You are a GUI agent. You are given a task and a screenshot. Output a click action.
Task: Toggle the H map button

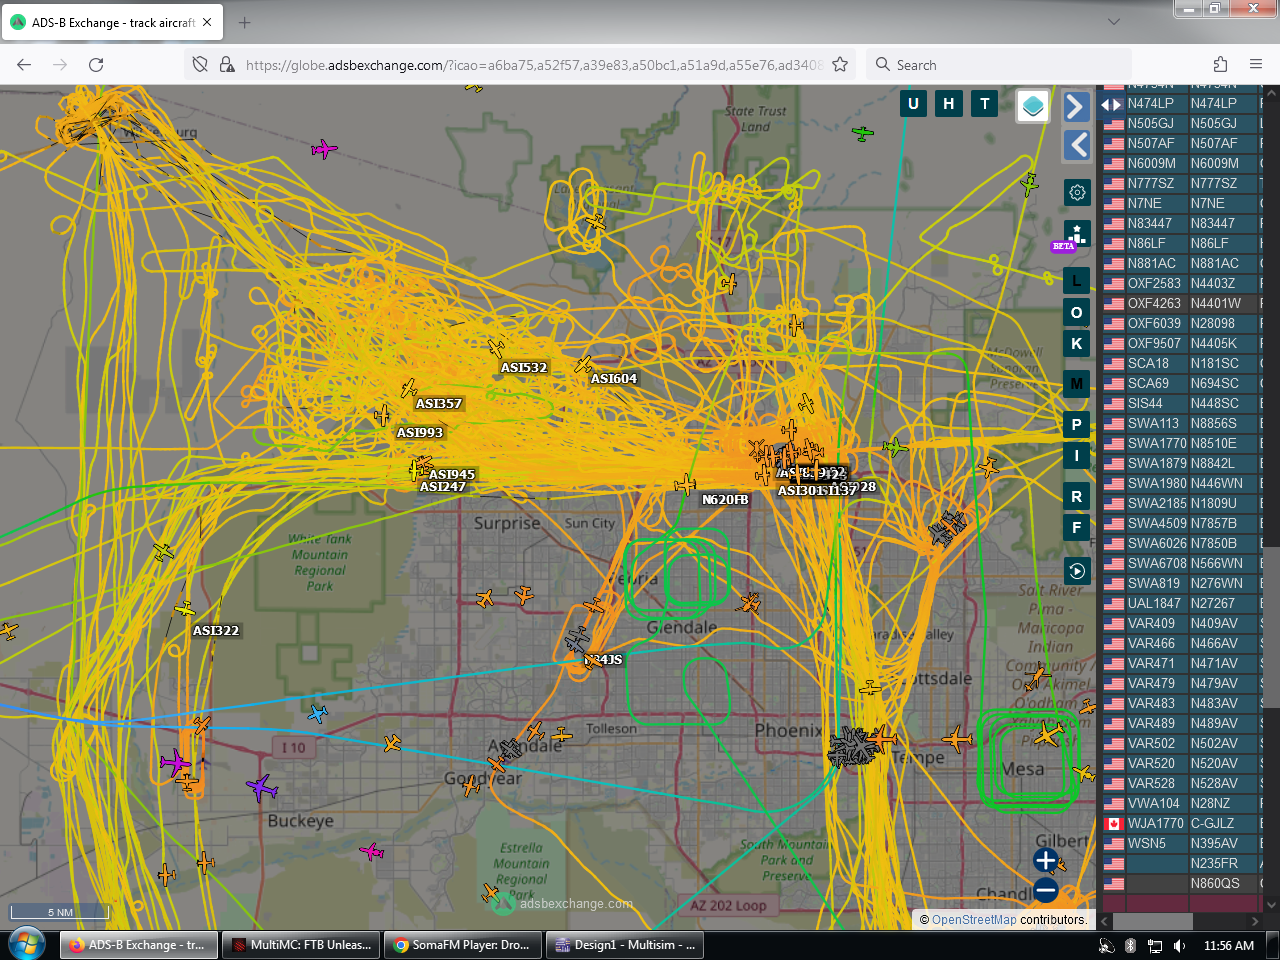pyautogui.click(x=949, y=103)
